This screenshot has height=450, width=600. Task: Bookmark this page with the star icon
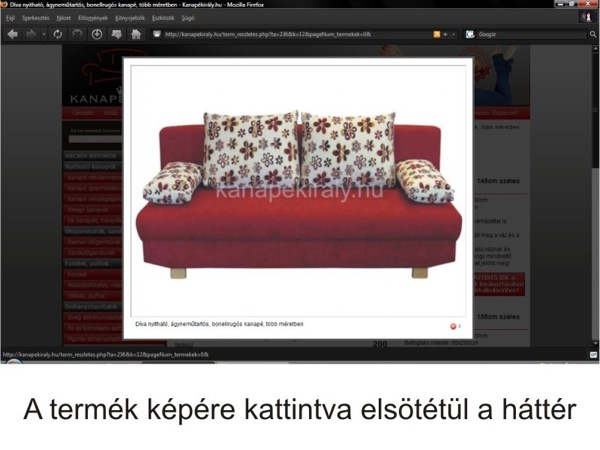(x=445, y=34)
